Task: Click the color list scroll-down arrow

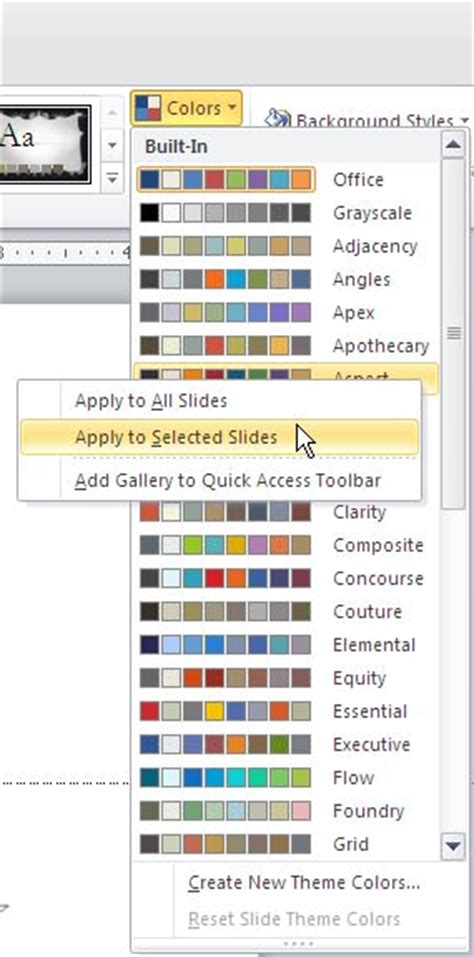Action: [453, 846]
